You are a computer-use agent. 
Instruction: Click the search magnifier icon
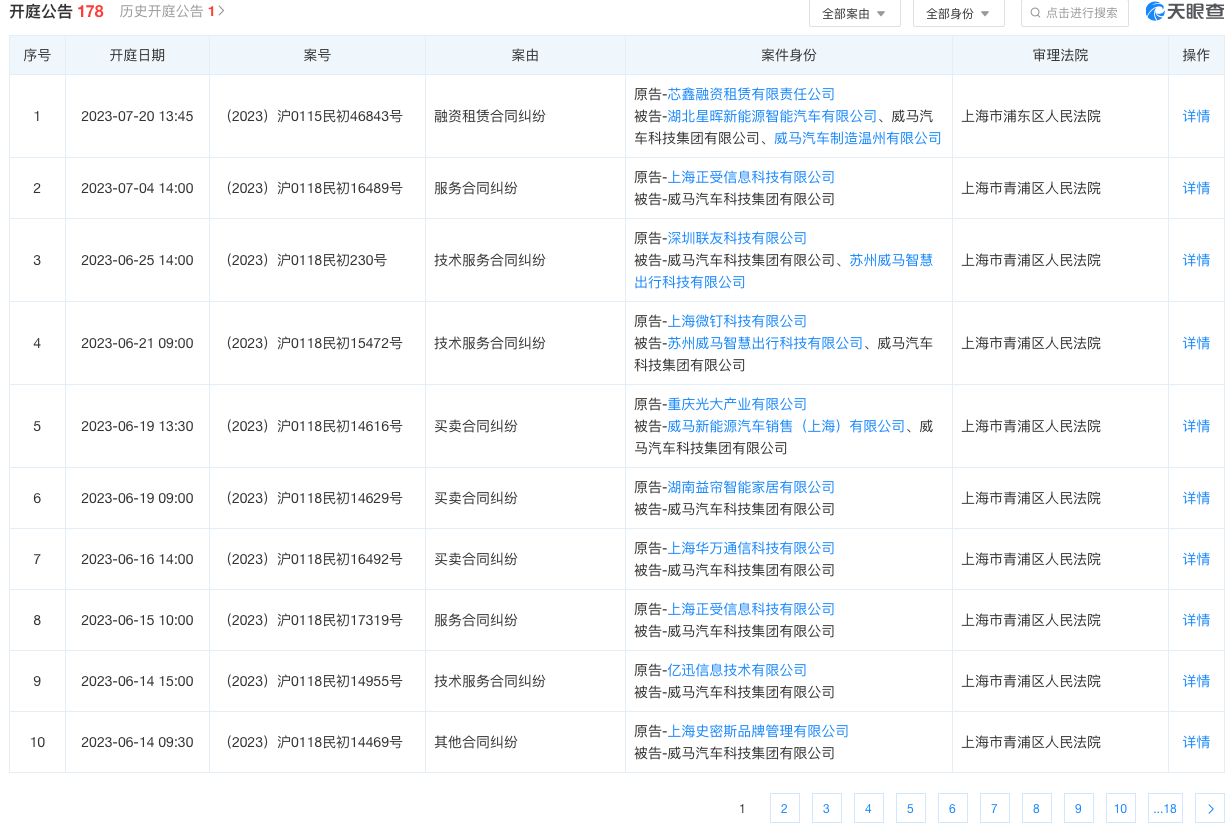pos(1036,13)
